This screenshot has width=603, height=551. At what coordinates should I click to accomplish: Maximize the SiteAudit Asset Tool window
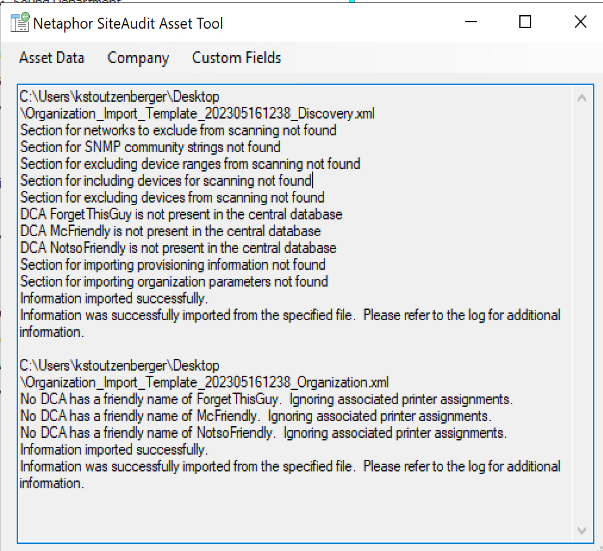(525, 22)
